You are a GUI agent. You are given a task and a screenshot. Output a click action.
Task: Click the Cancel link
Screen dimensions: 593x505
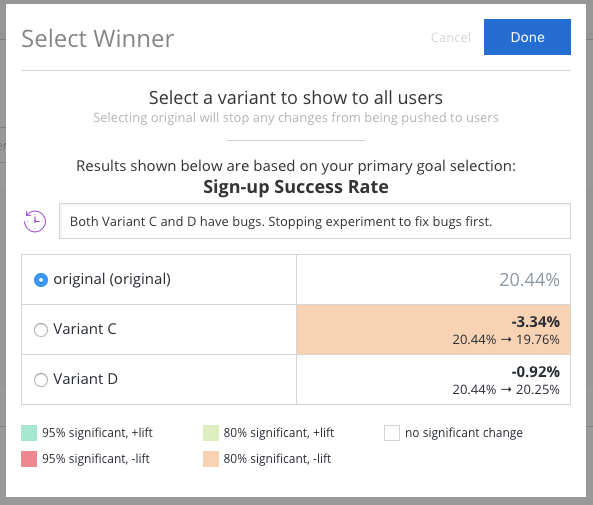coord(451,37)
